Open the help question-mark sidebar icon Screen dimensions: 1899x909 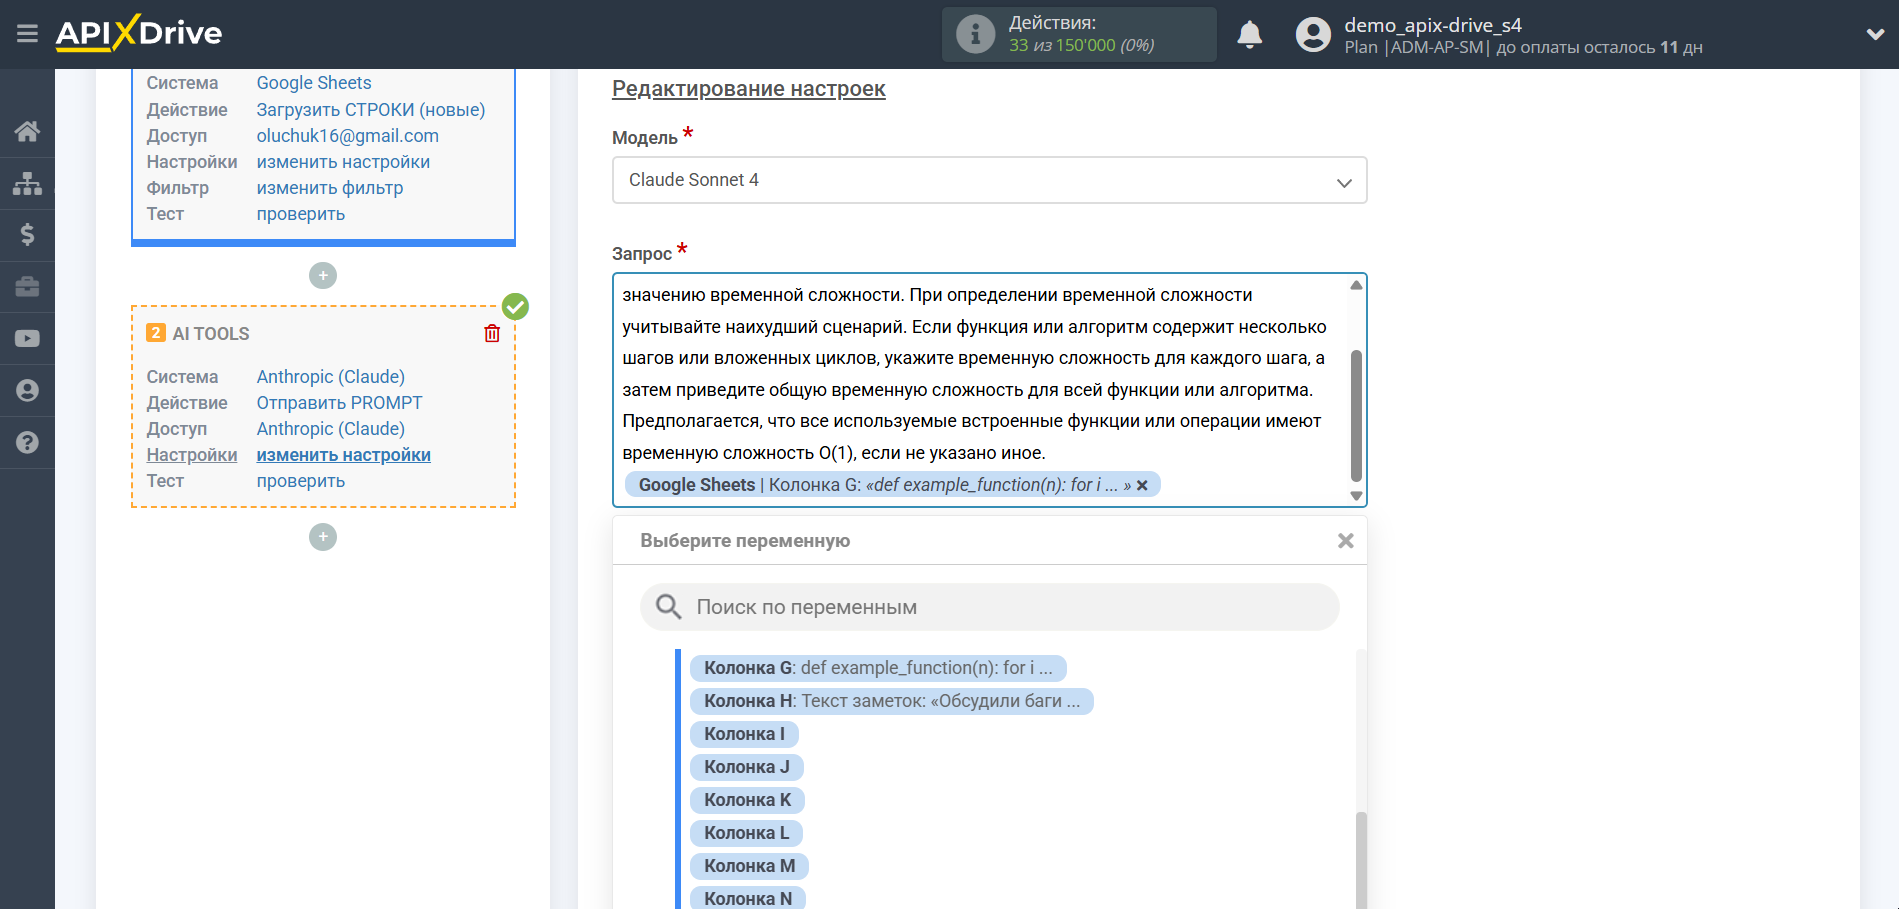pos(27,442)
